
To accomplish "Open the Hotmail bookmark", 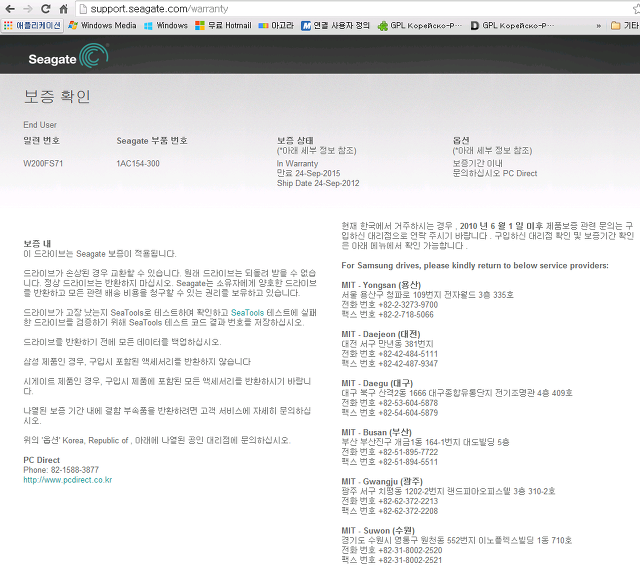I will click(223, 26).
